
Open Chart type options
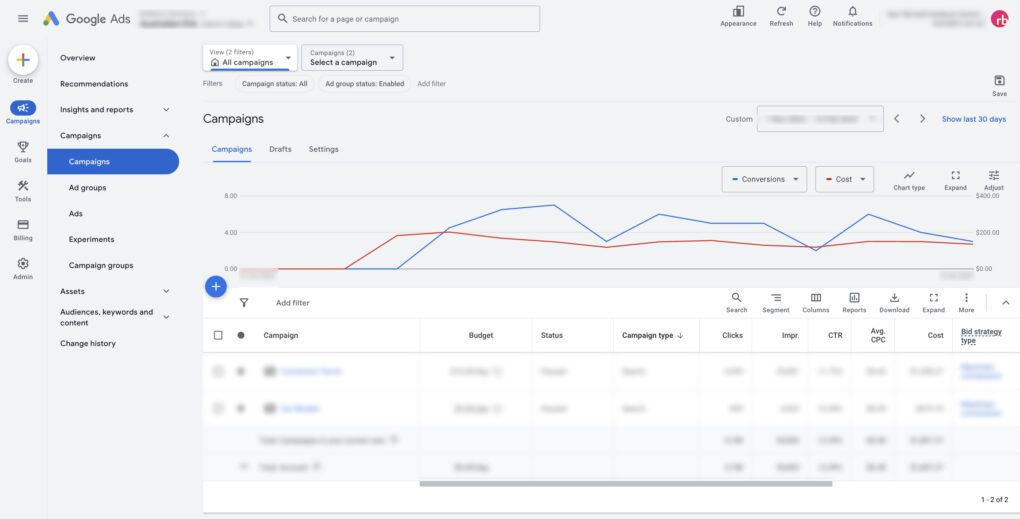tap(909, 180)
